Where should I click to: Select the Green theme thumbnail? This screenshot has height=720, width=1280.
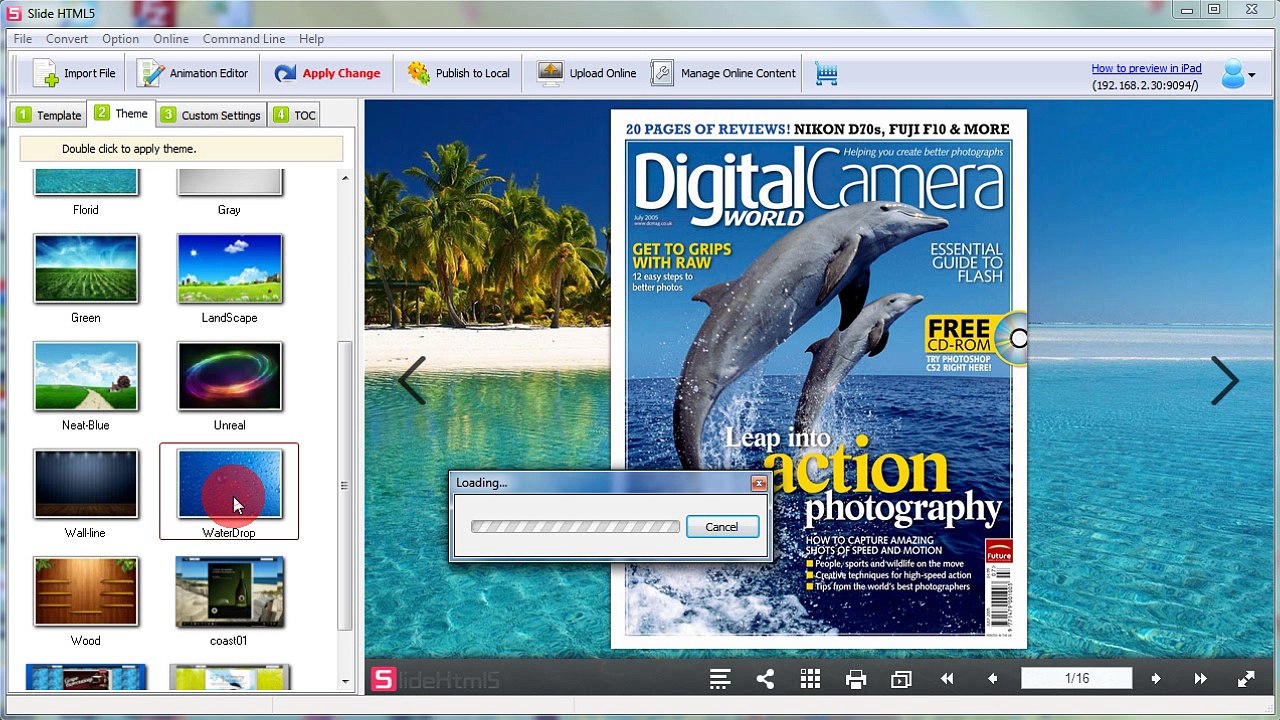point(86,268)
